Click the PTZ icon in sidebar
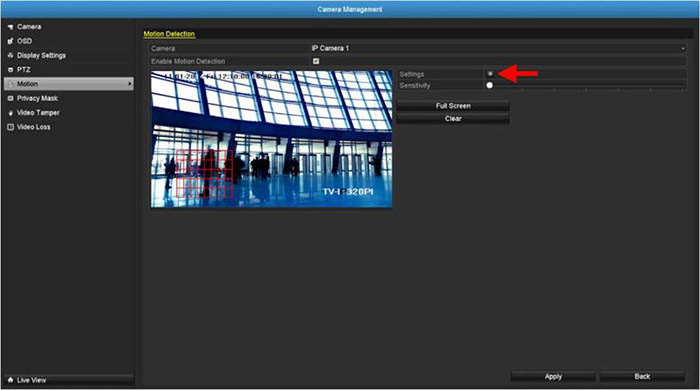This screenshot has height=390, width=700. (10, 70)
